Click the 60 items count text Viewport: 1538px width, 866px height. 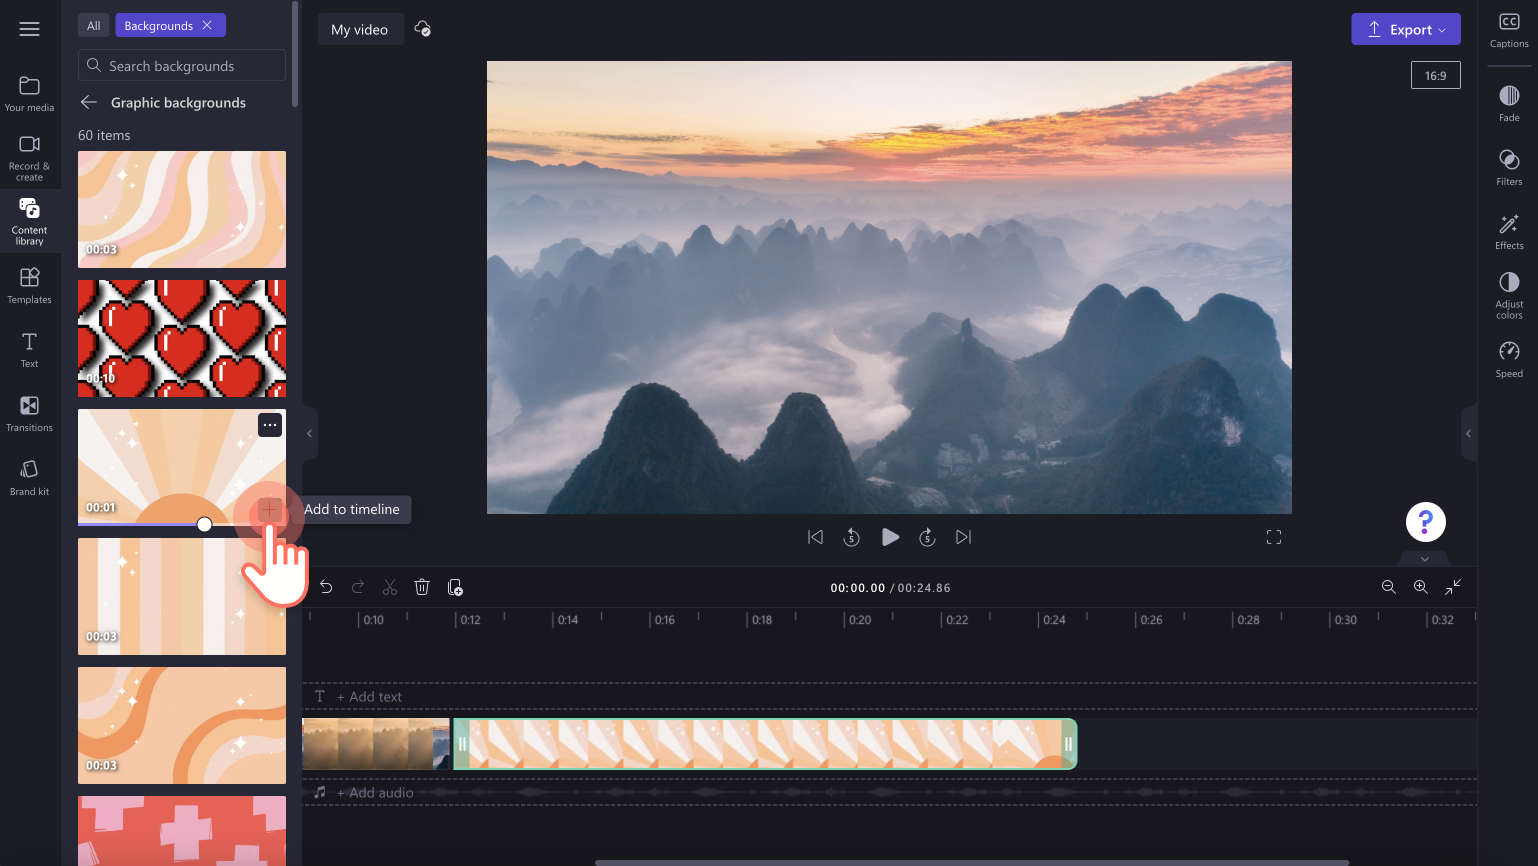(x=104, y=135)
